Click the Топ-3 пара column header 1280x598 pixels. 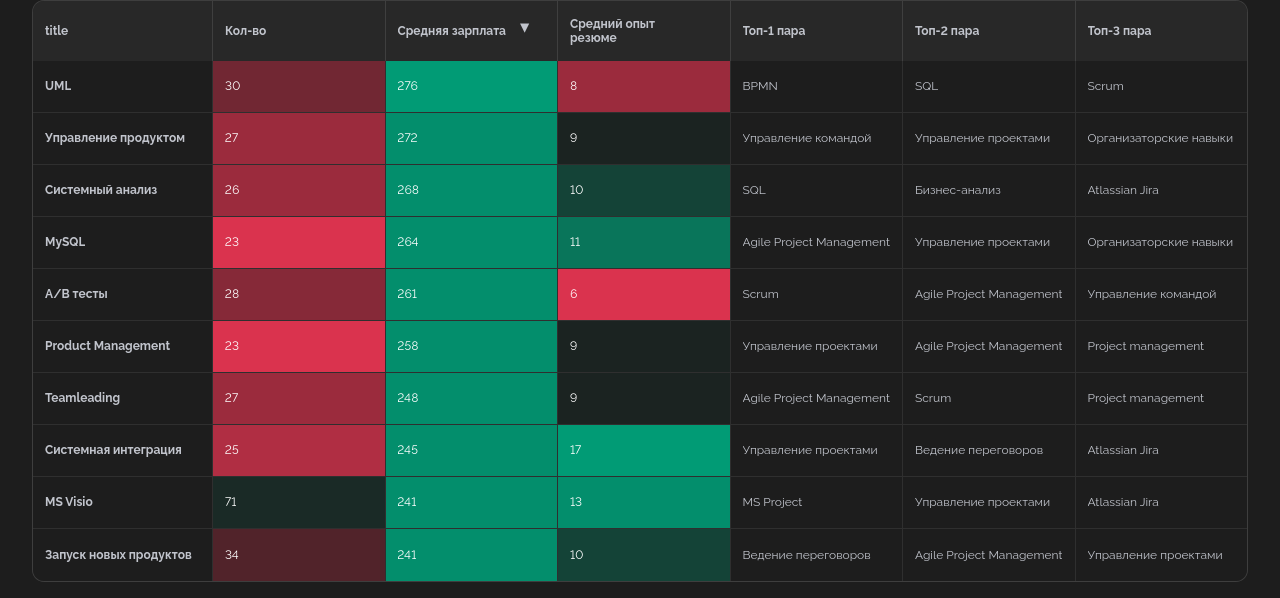tap(1119, 31)
